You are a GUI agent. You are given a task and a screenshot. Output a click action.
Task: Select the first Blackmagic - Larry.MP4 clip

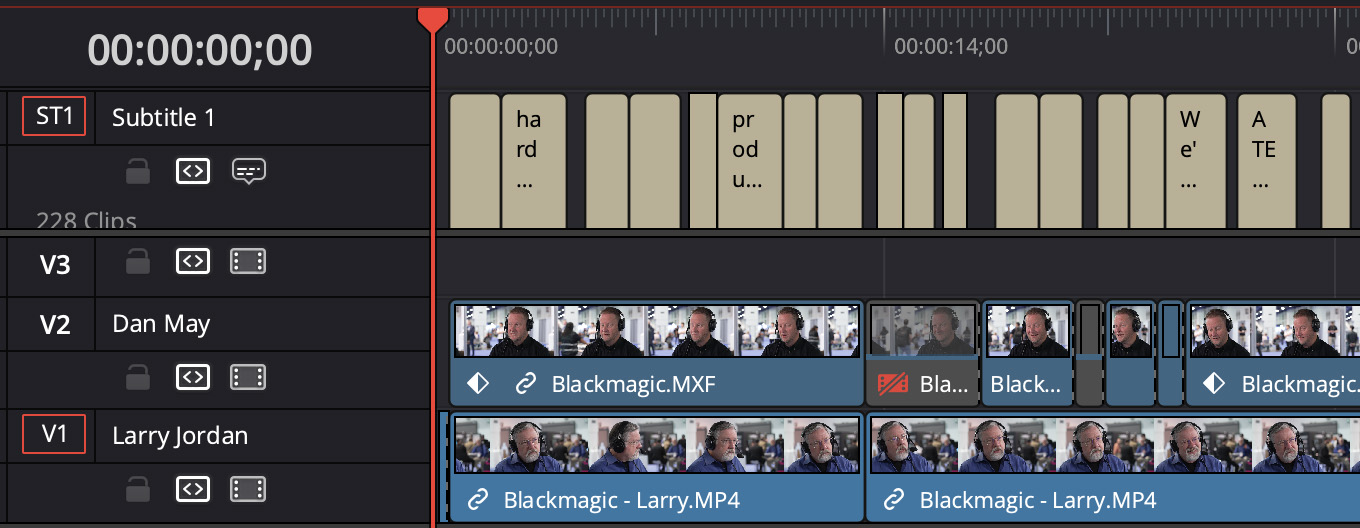654,465
